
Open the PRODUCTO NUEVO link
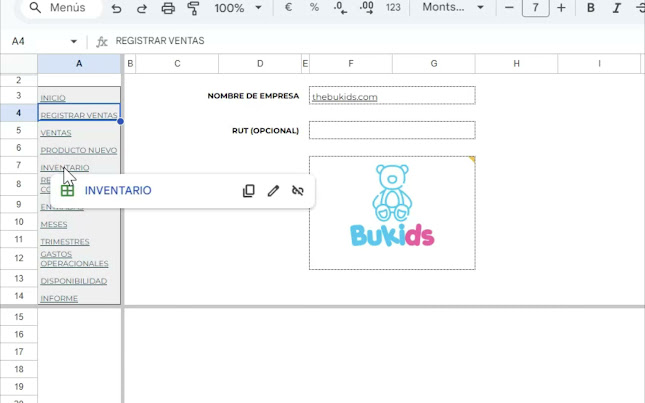[79, 150]
